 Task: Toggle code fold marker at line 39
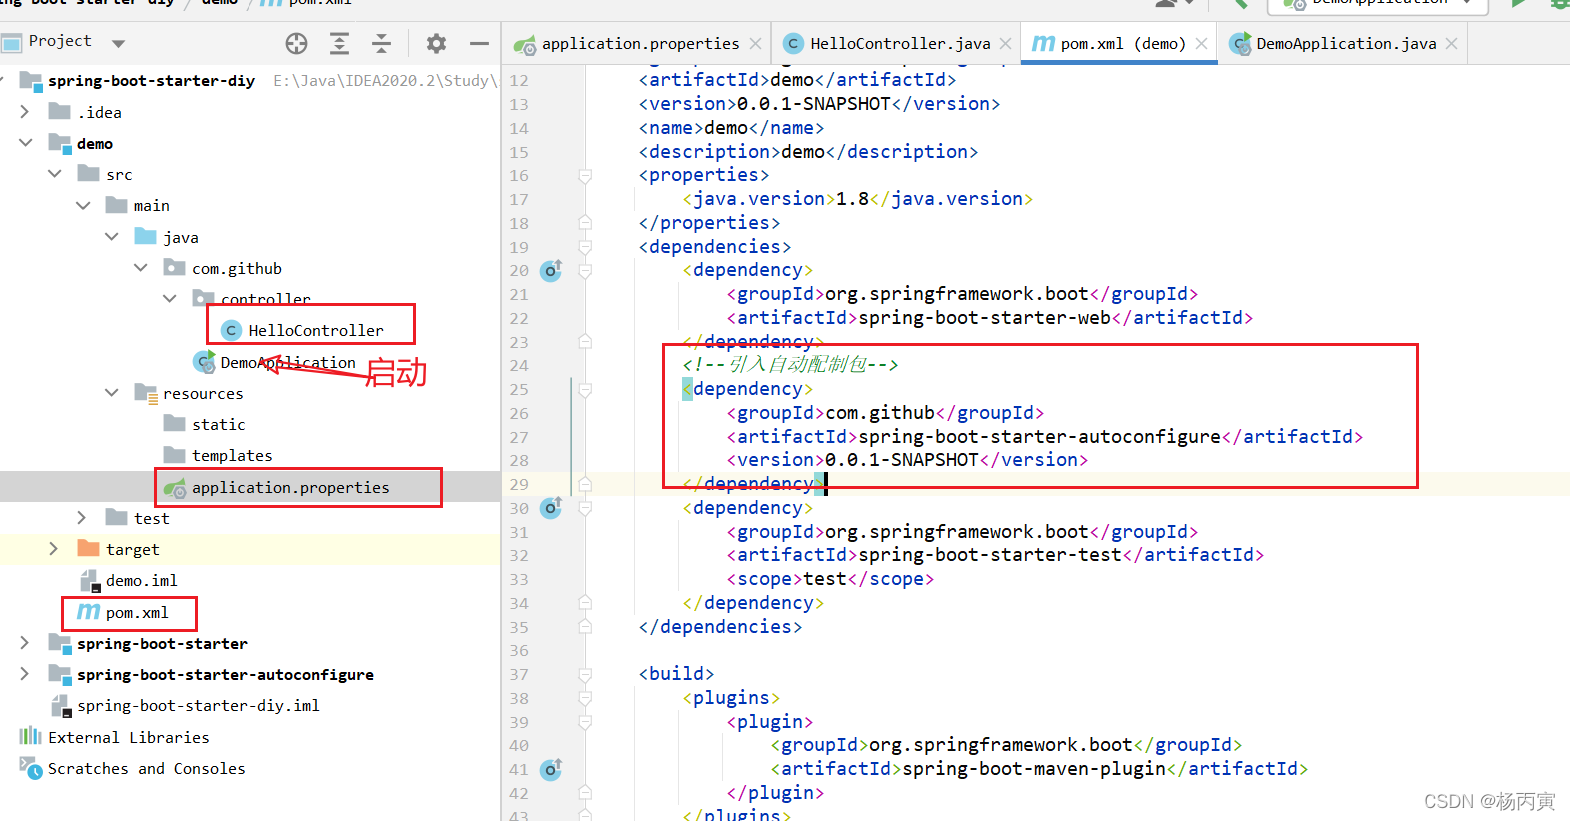(x=585, y=722)
